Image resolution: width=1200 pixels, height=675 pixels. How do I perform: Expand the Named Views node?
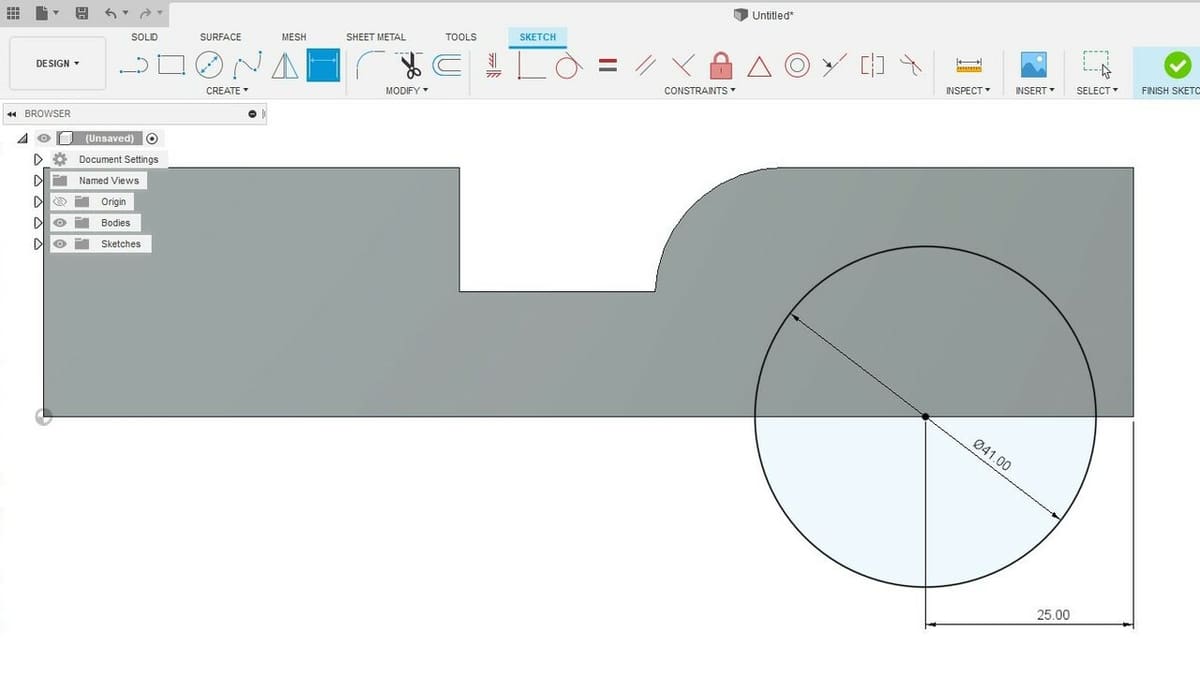tap(38, 181)
